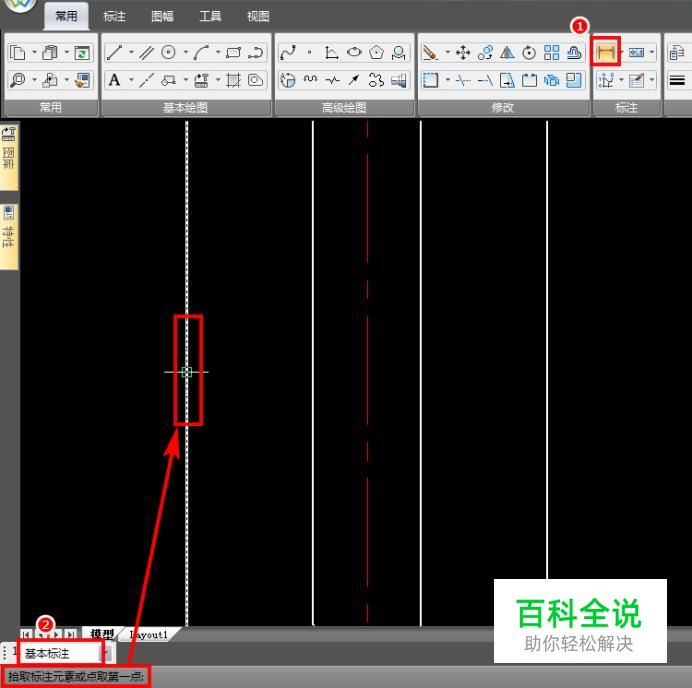Select the Trim tool
This screenshot has width=692, height=688.
[x=463, y=80]
